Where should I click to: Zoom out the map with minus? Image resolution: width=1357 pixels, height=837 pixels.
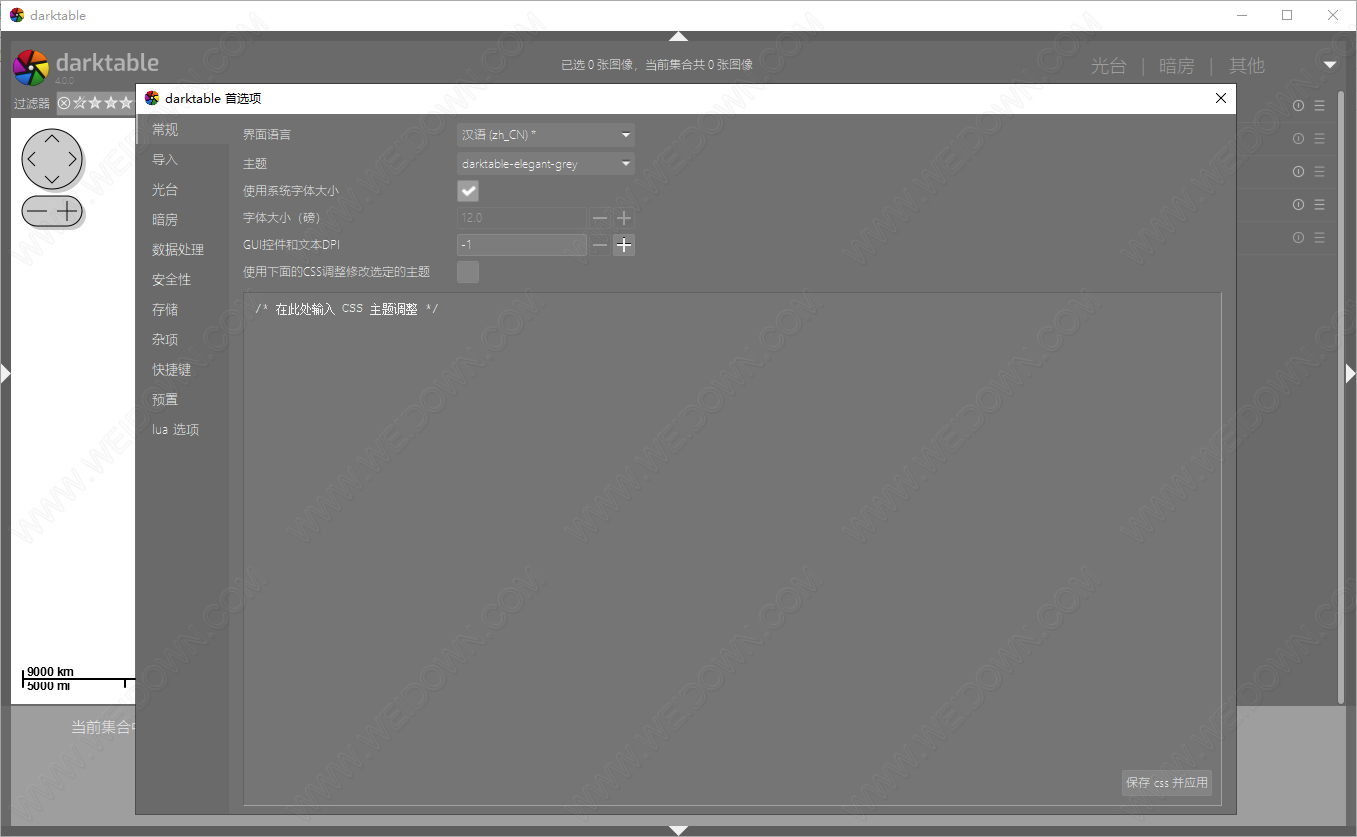tap(37, 211)
